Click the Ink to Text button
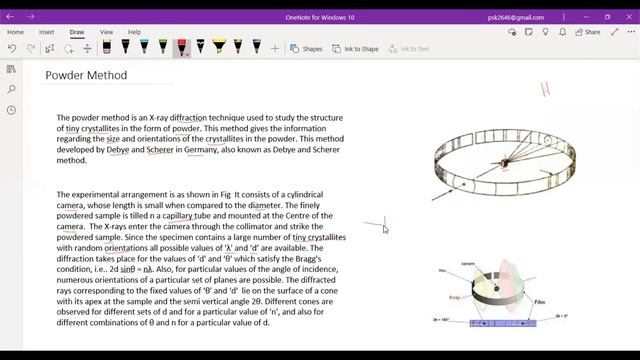 point(409,49)
